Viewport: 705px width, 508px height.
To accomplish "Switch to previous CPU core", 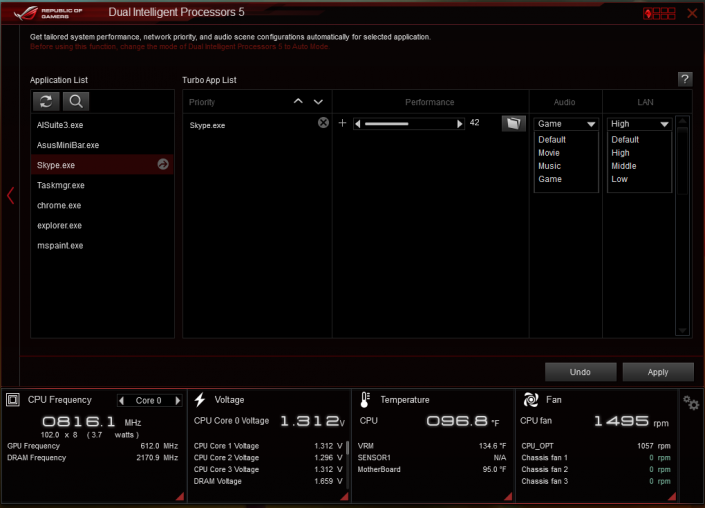I will click(121, 400).
